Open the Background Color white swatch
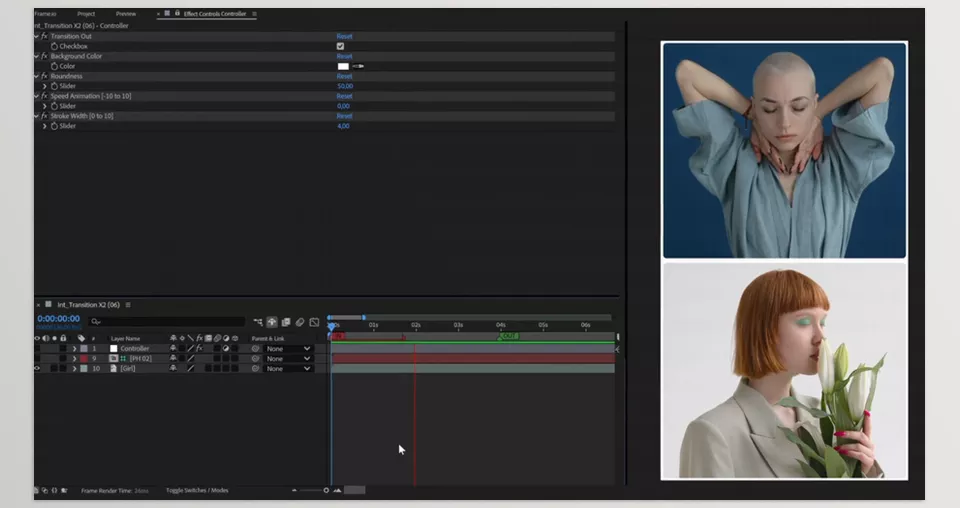 click(x=343, y=66)
